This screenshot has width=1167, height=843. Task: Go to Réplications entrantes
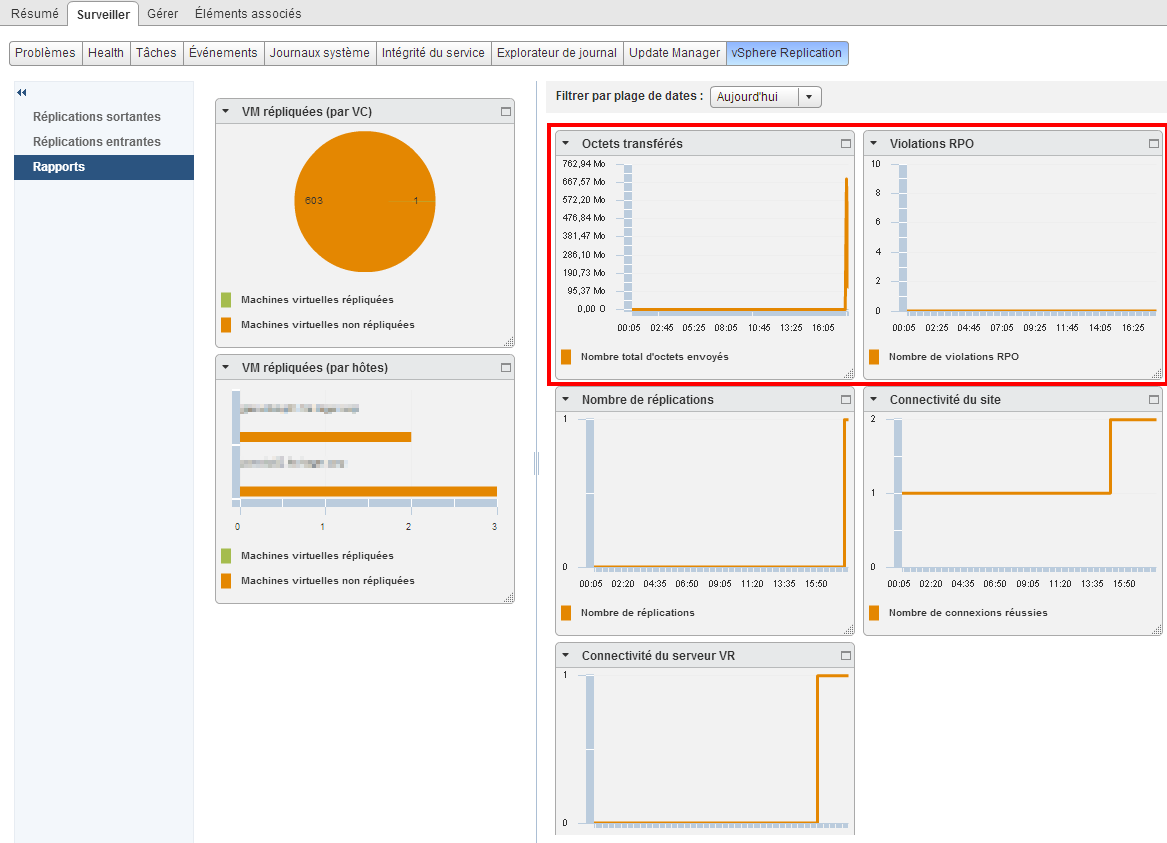pos(96,142)
